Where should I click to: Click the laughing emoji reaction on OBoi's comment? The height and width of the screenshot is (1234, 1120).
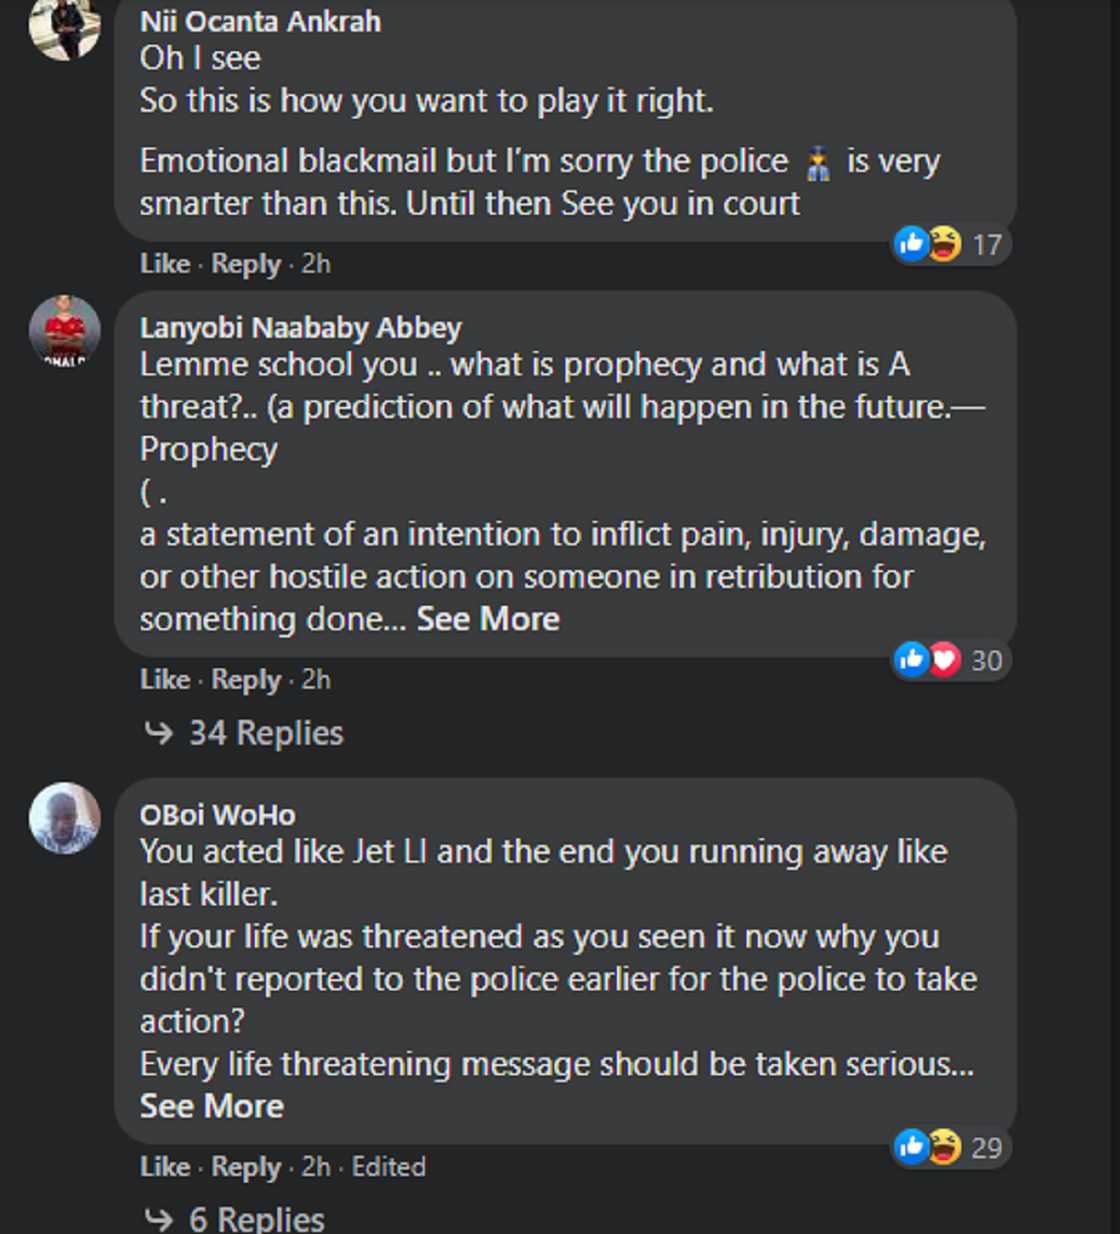pos(944,1146)
